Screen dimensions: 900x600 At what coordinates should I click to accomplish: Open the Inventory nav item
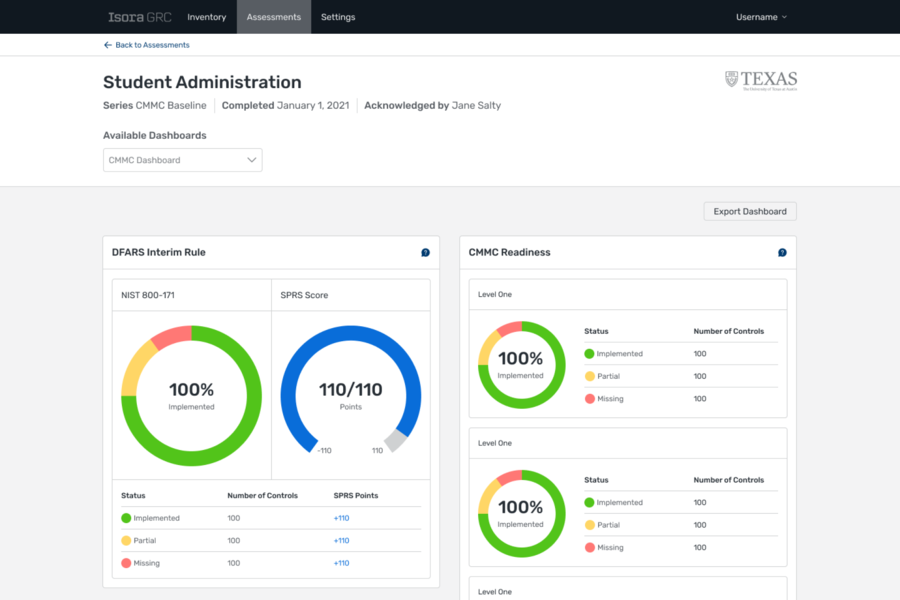[x=207, y=17]
